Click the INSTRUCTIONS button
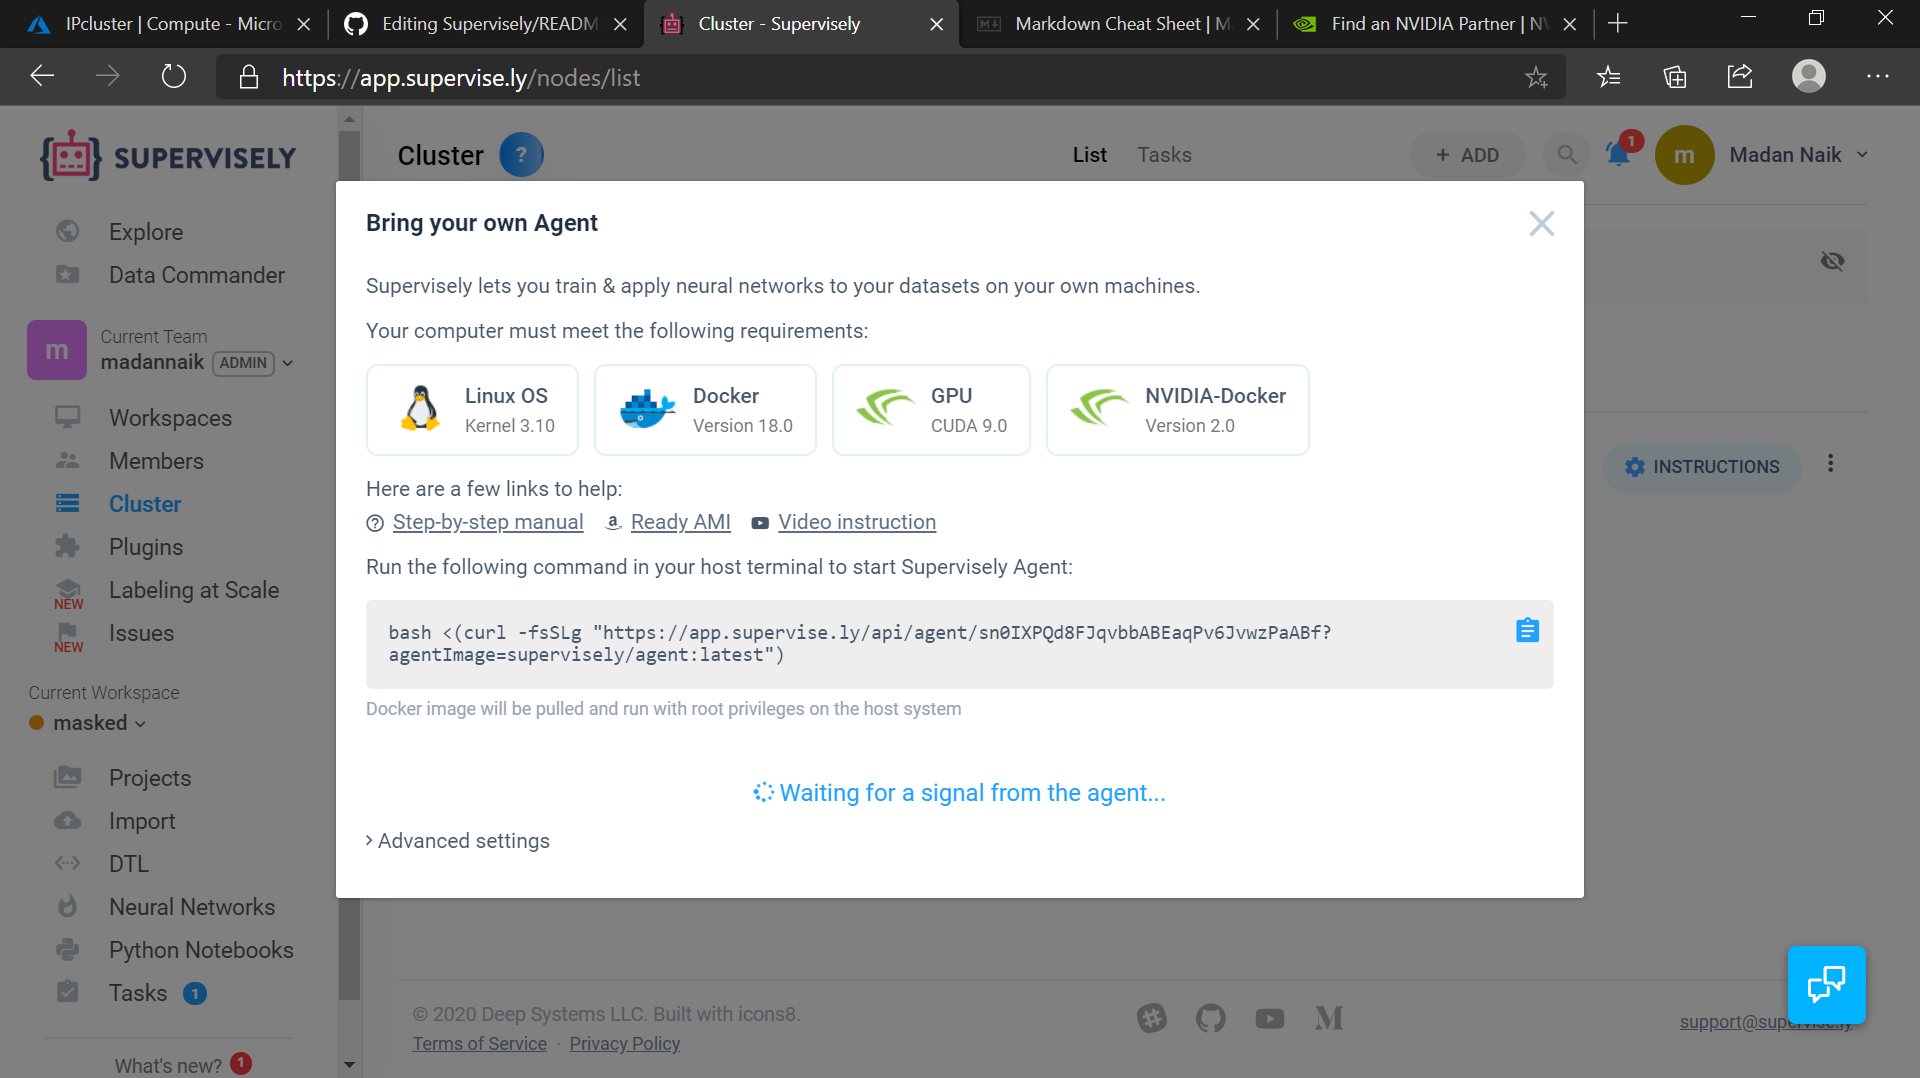The height and width of the screenshot is (1078, 1920). click(1702, 466)
